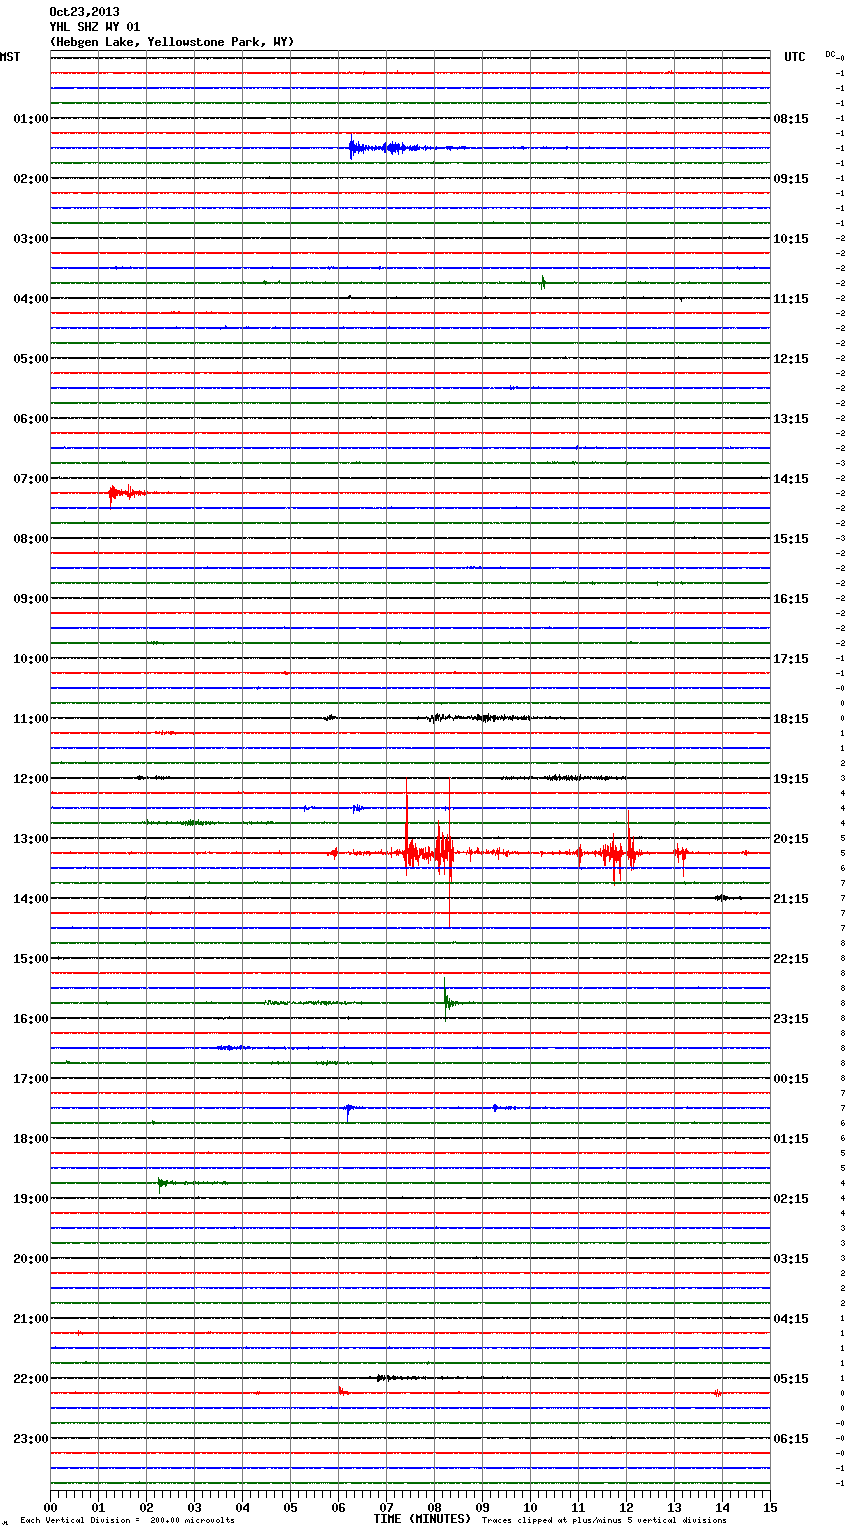Click the "03:15" UTC time label
Image resolution: width=850 pixels, height=1534 pixels.
pos(791,1259)
